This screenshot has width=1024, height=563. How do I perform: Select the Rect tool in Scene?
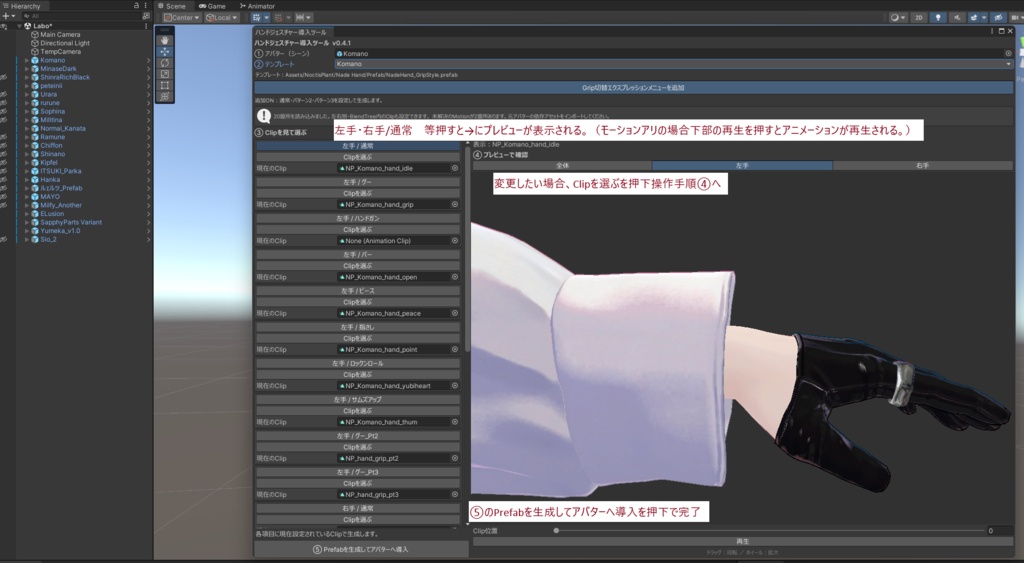165,85
